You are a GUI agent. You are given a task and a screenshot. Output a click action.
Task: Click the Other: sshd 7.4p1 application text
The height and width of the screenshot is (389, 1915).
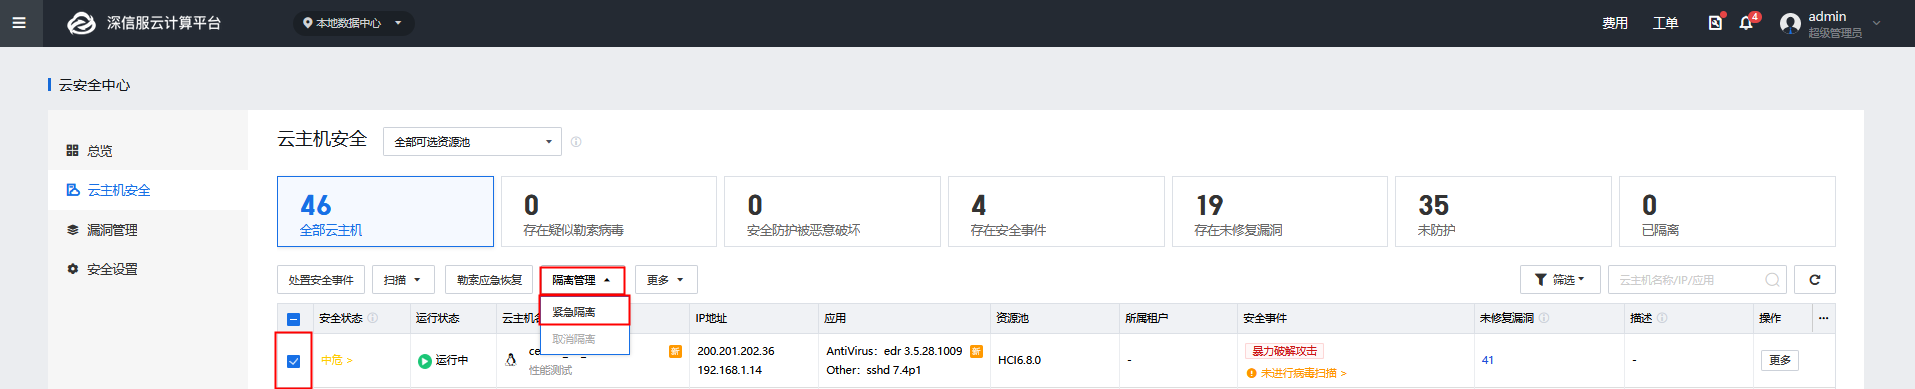coord(873,370)
